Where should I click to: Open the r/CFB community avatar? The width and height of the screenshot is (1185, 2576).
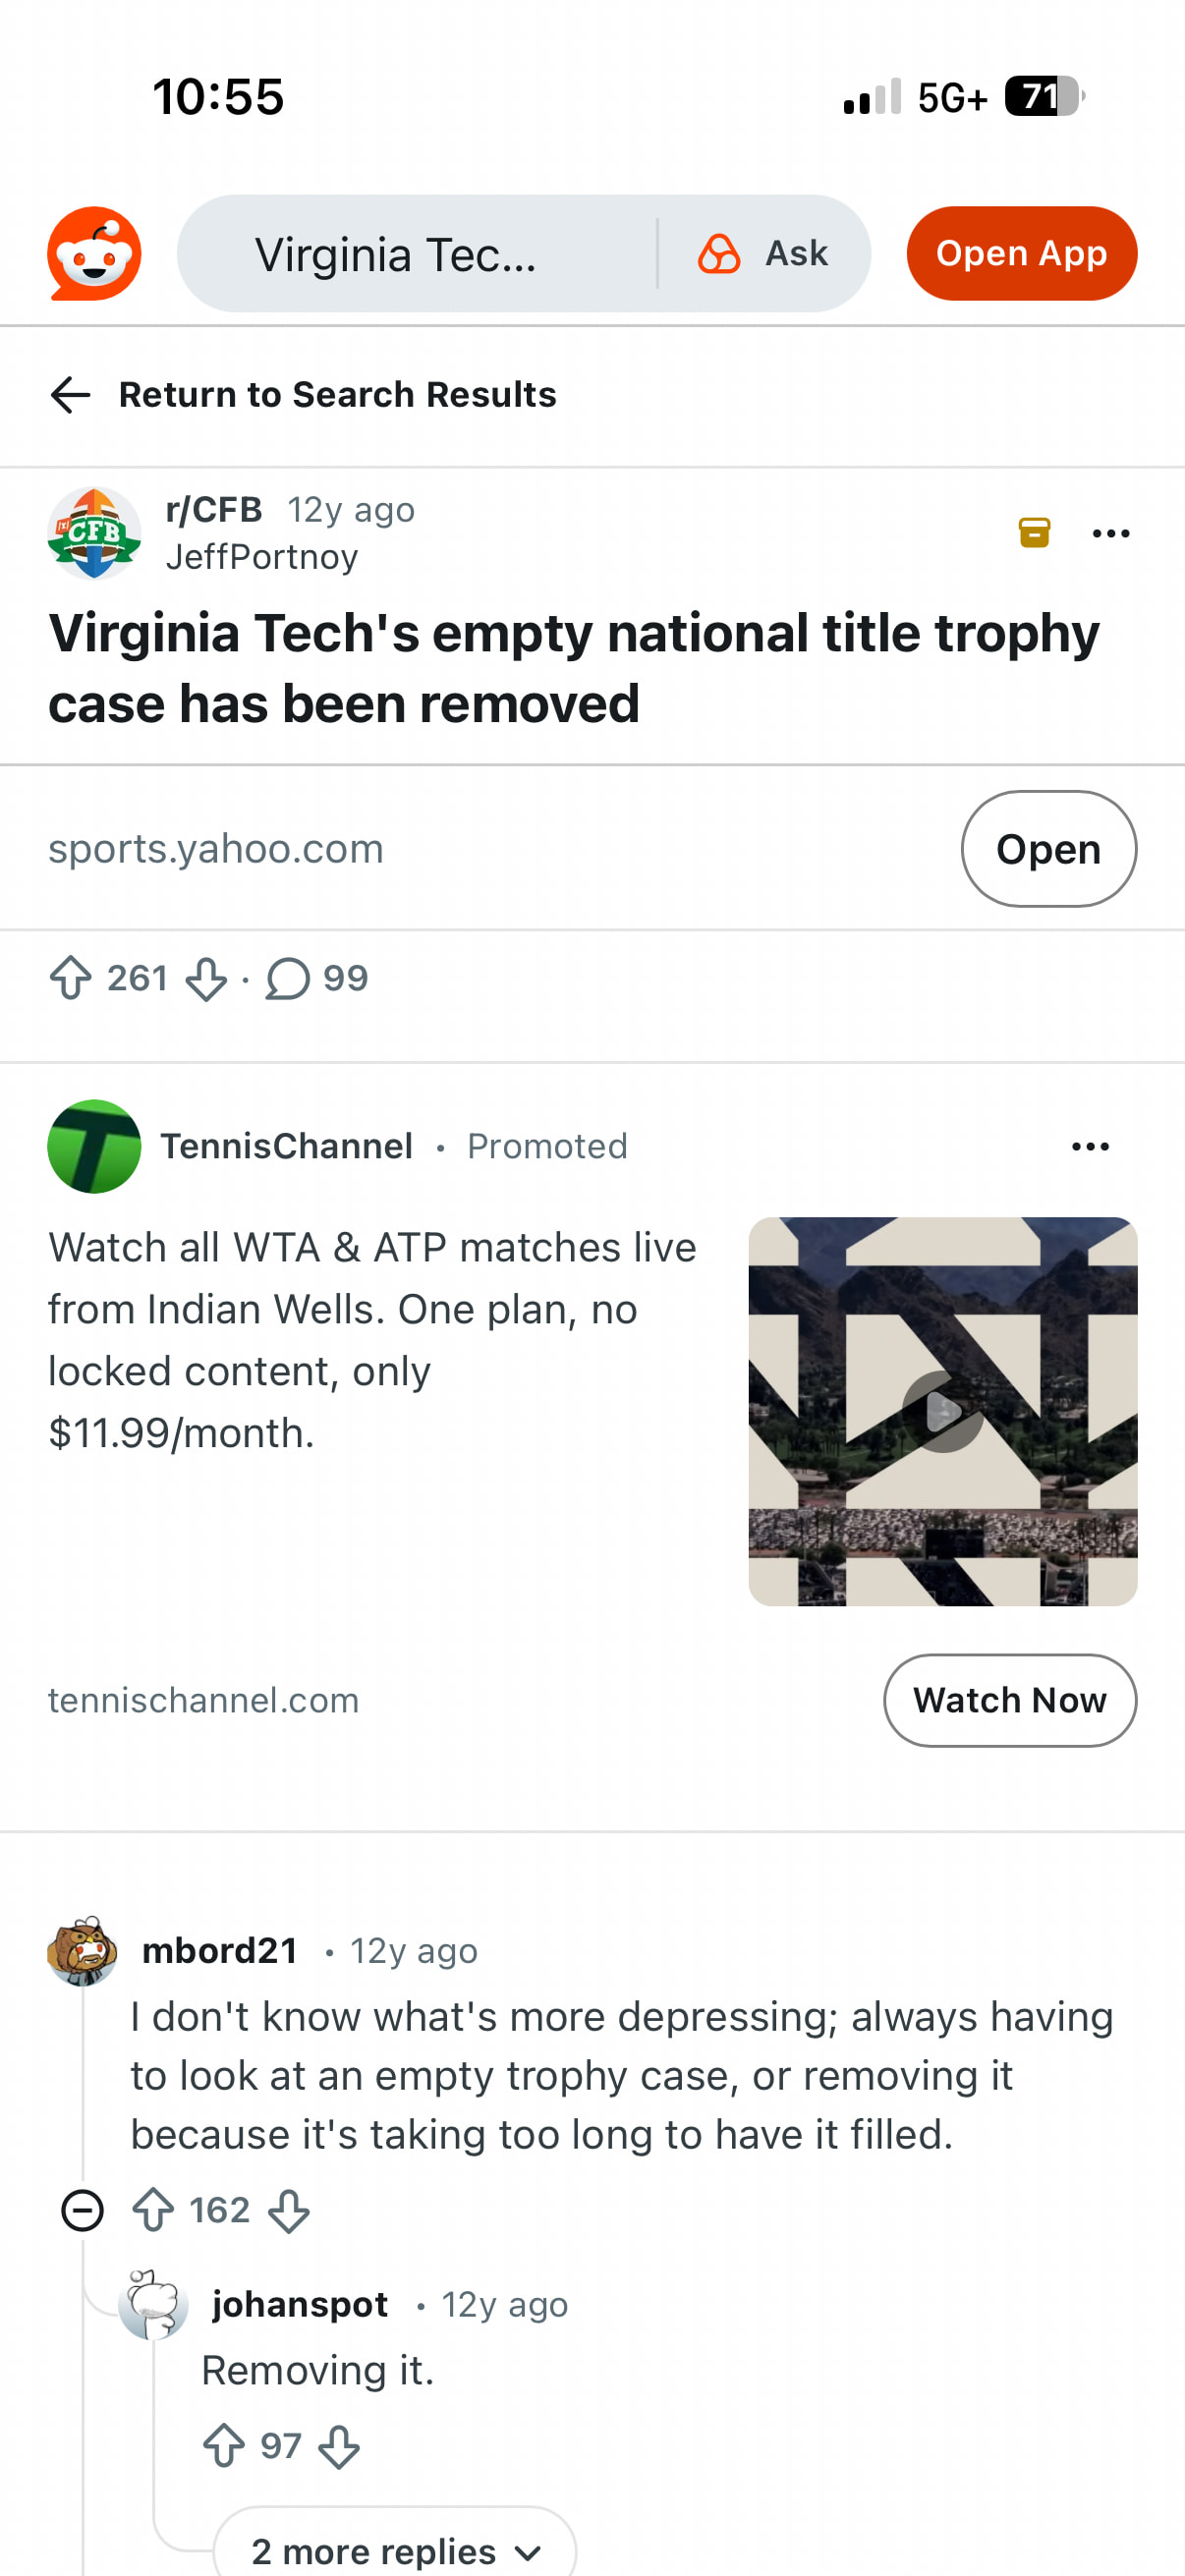pos(94,534)
